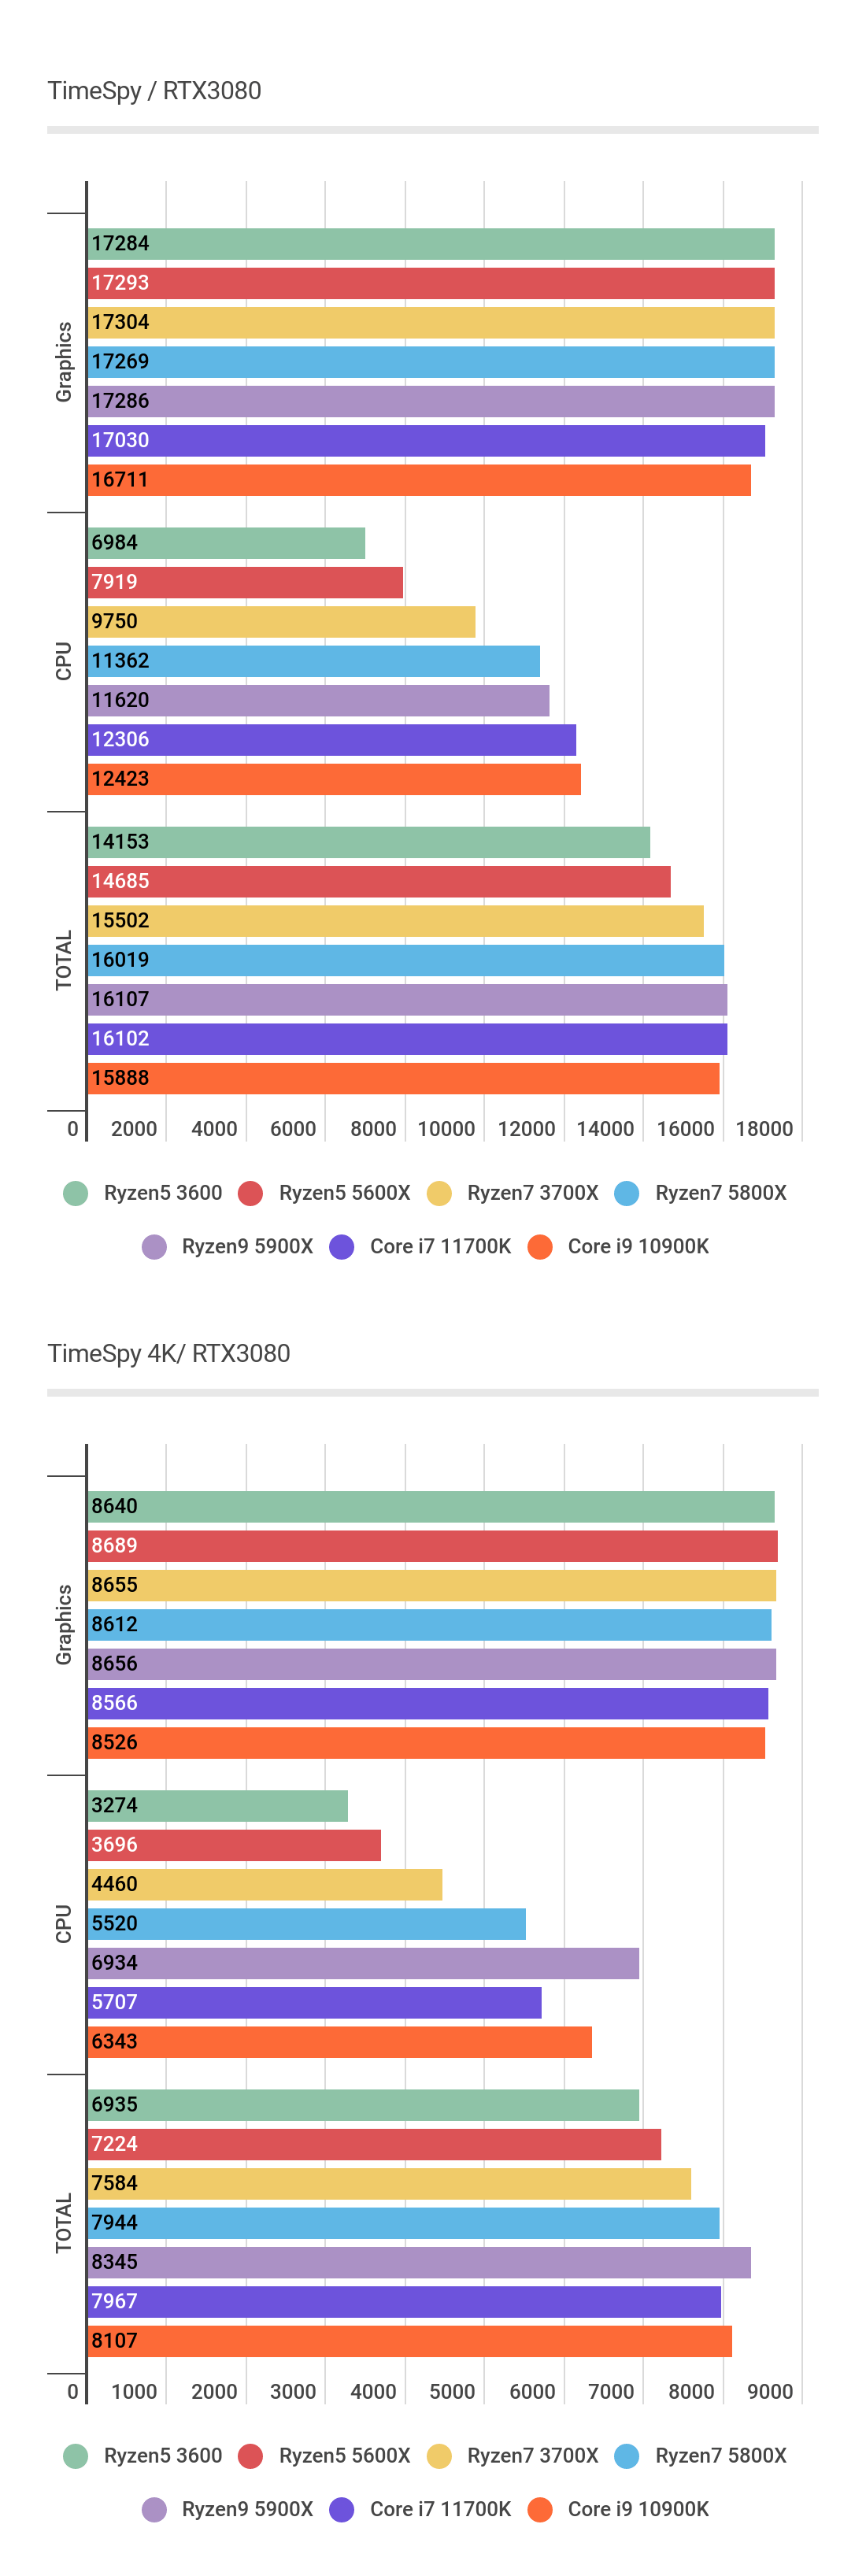Click the "TimeSpy 4K/ RTX3080" chart title

click(x=169, y=1353)
